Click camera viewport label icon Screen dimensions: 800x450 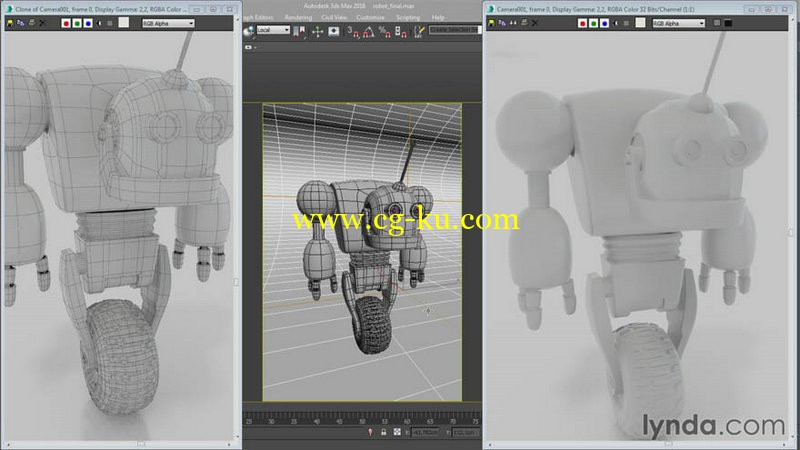[248, 47]
